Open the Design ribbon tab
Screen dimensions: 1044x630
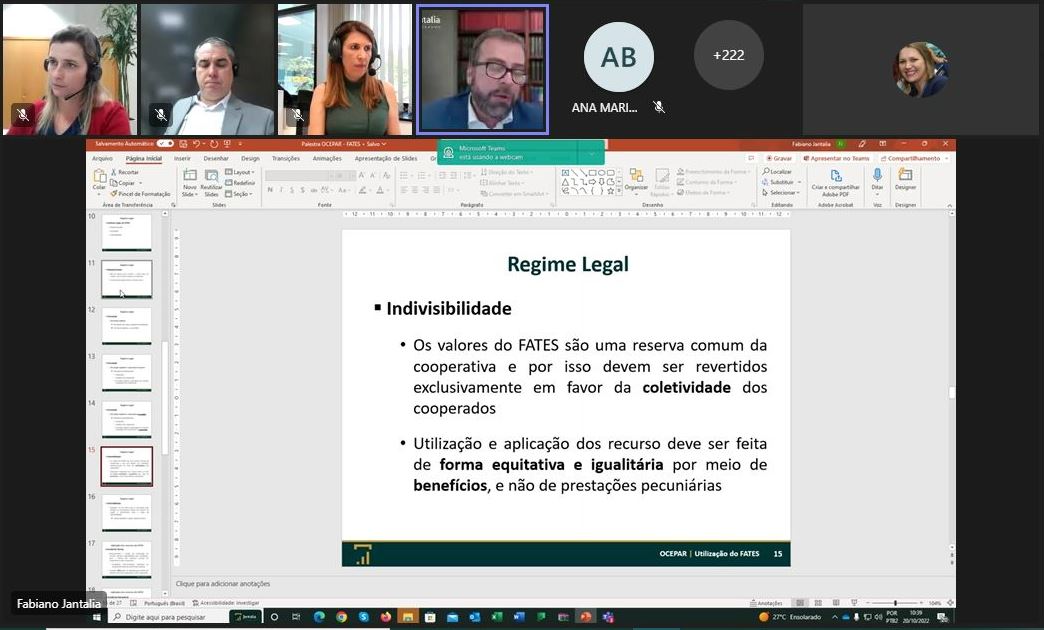250,158
